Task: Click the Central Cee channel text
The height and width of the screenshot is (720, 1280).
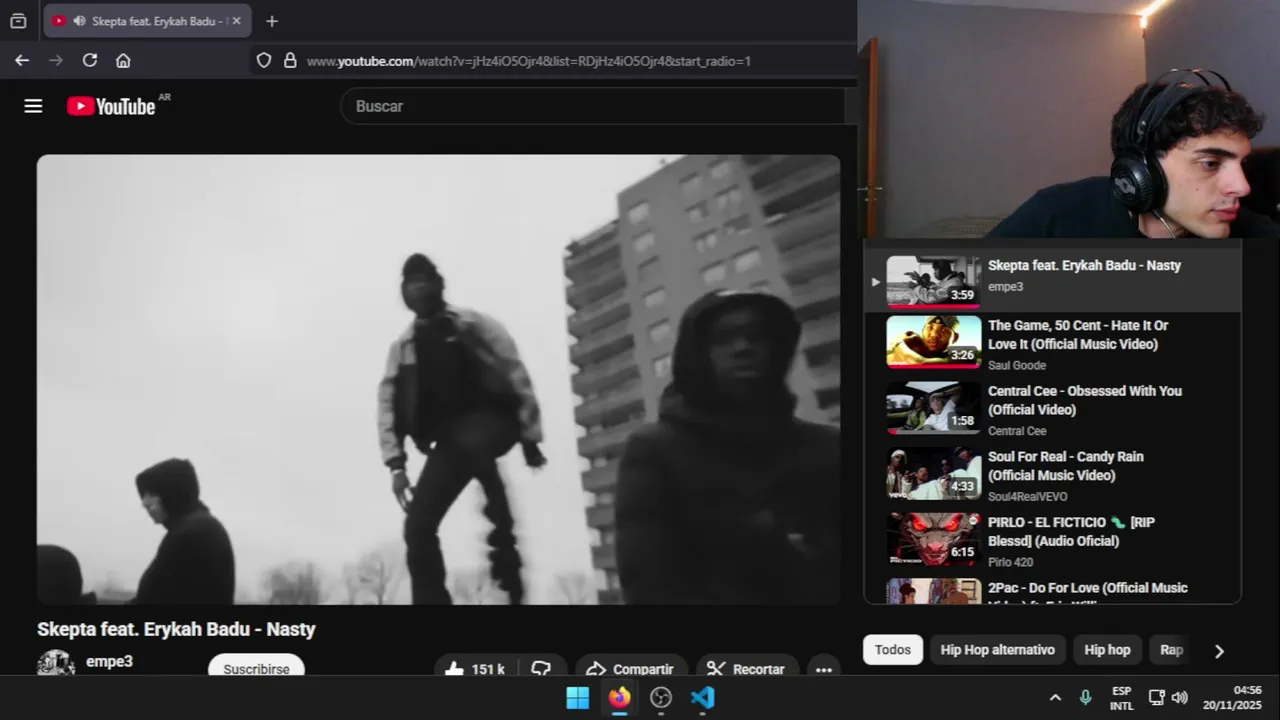Action: pos(1017,431)
